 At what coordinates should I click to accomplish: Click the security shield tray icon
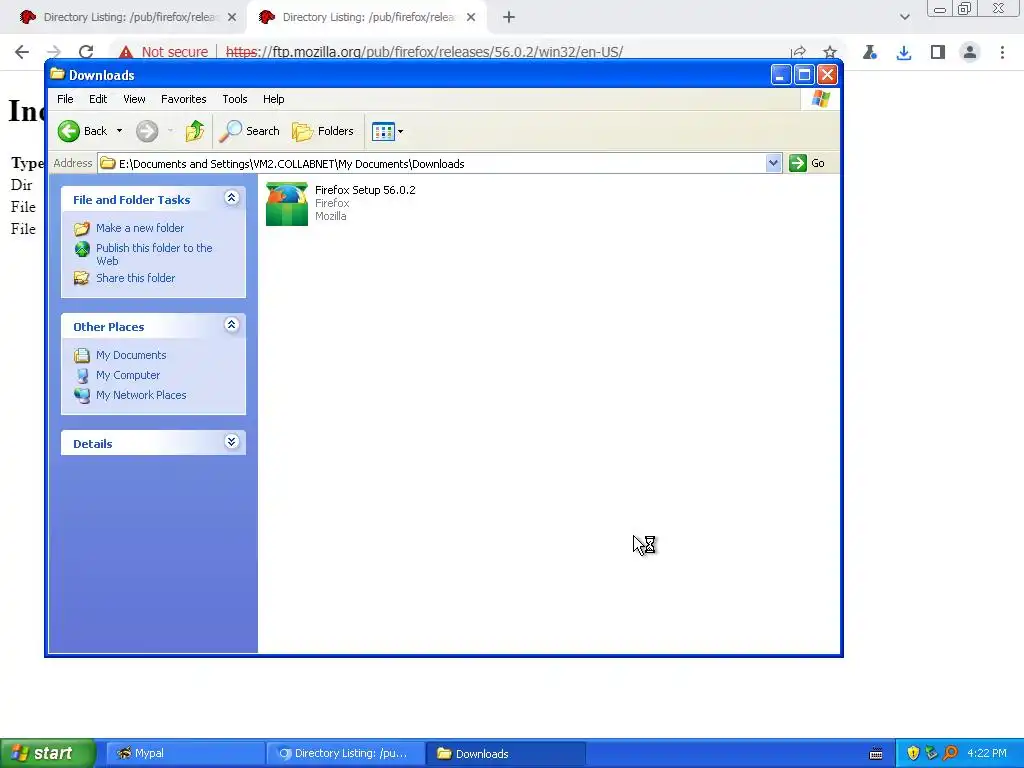pyautogui.click(x=913, y=754)
